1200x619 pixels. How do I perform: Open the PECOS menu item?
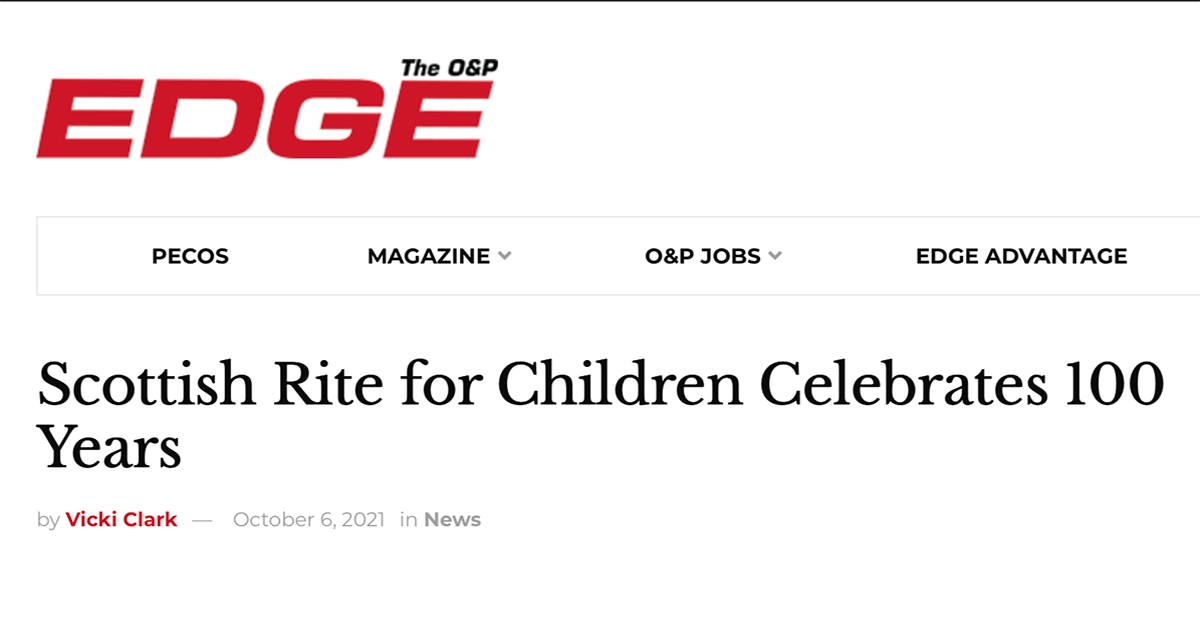[190, 256]
